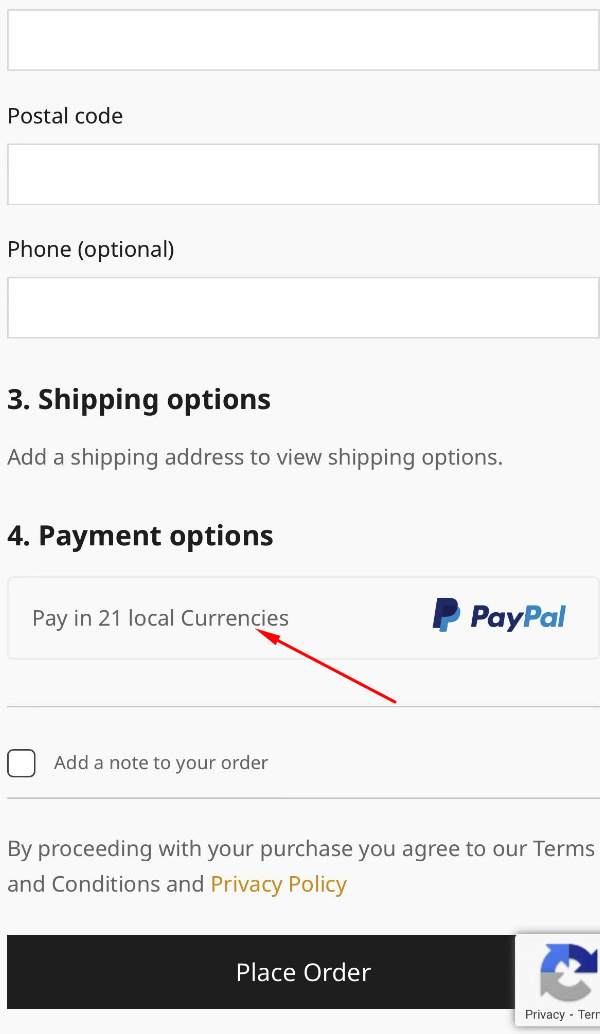Select the Pay in 21 local Currencies text
600x1034 pixels.
pyautogui.click(x=160, y=618)
